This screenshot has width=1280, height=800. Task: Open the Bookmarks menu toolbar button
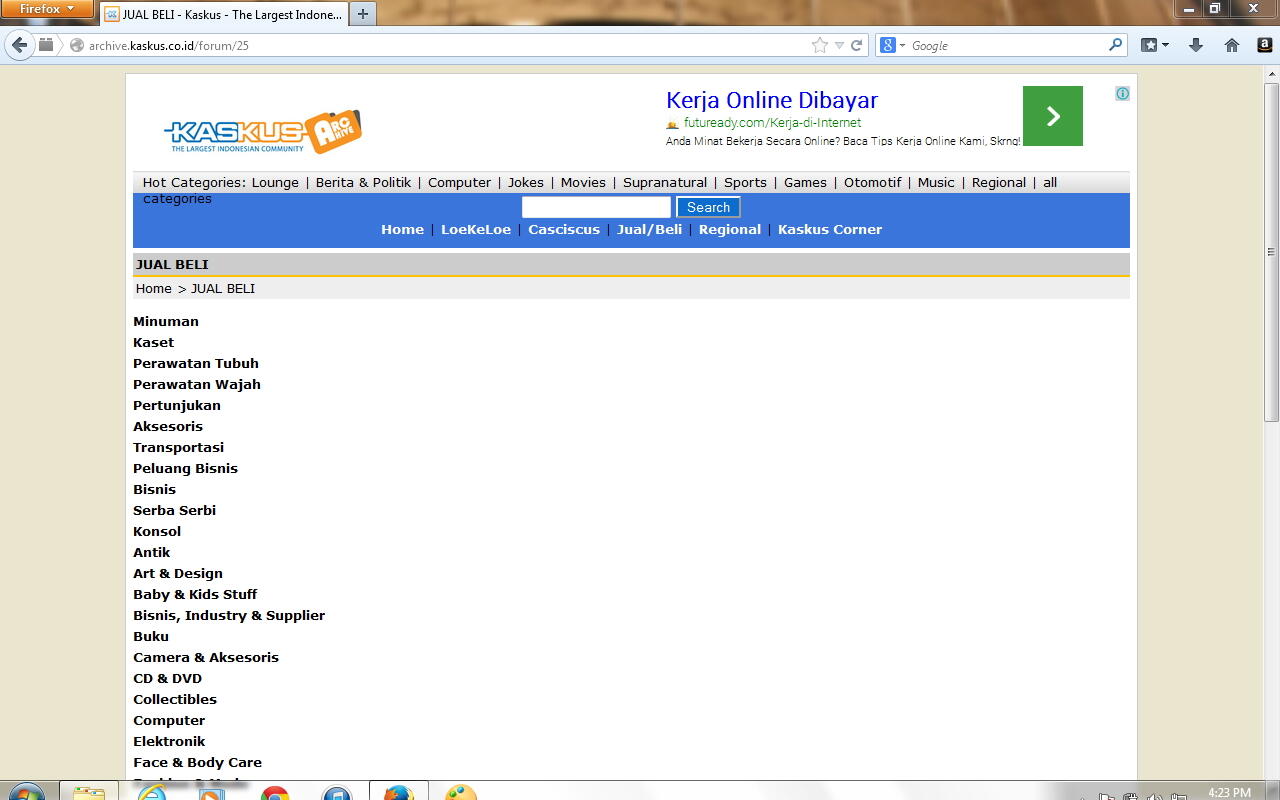click(1155, 45)
